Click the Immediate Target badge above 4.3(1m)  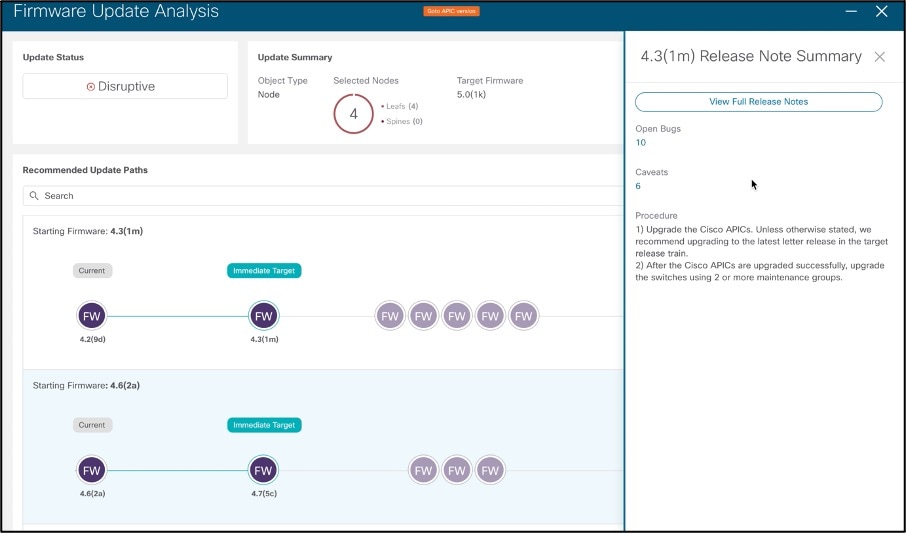coord(264,270)
